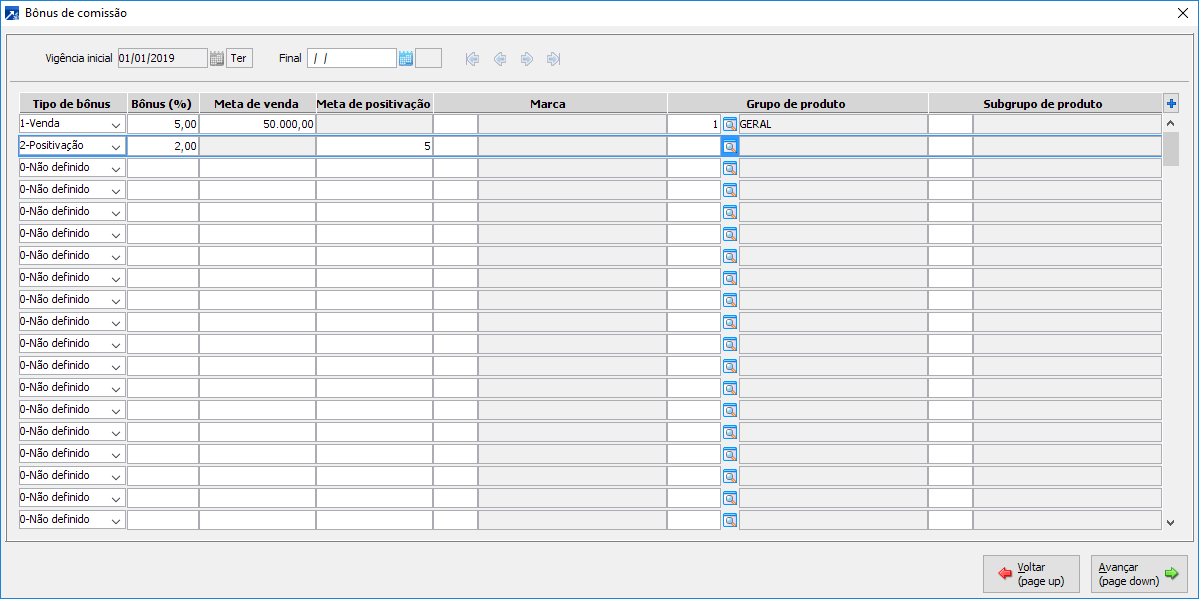
Task: Click the grid scrollbar down arrow
Action: [x=1171, y=522]
